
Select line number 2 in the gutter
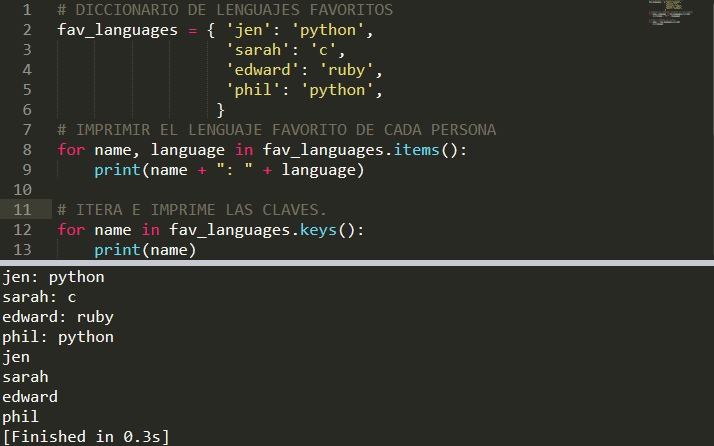pos(27,30)
